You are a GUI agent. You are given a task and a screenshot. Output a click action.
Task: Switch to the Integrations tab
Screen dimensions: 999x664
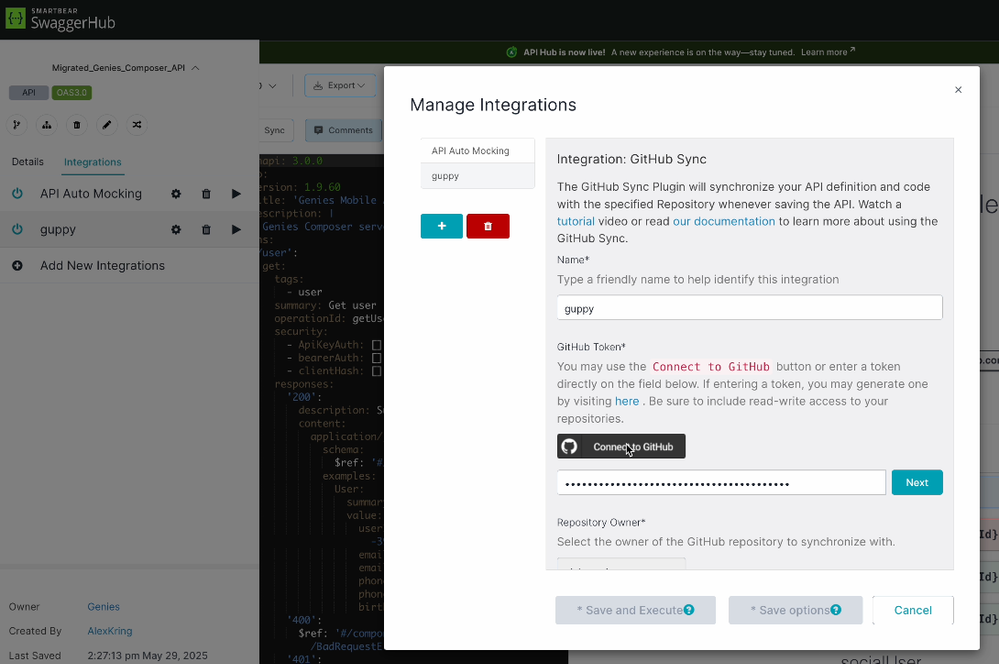tap(92, 162)
